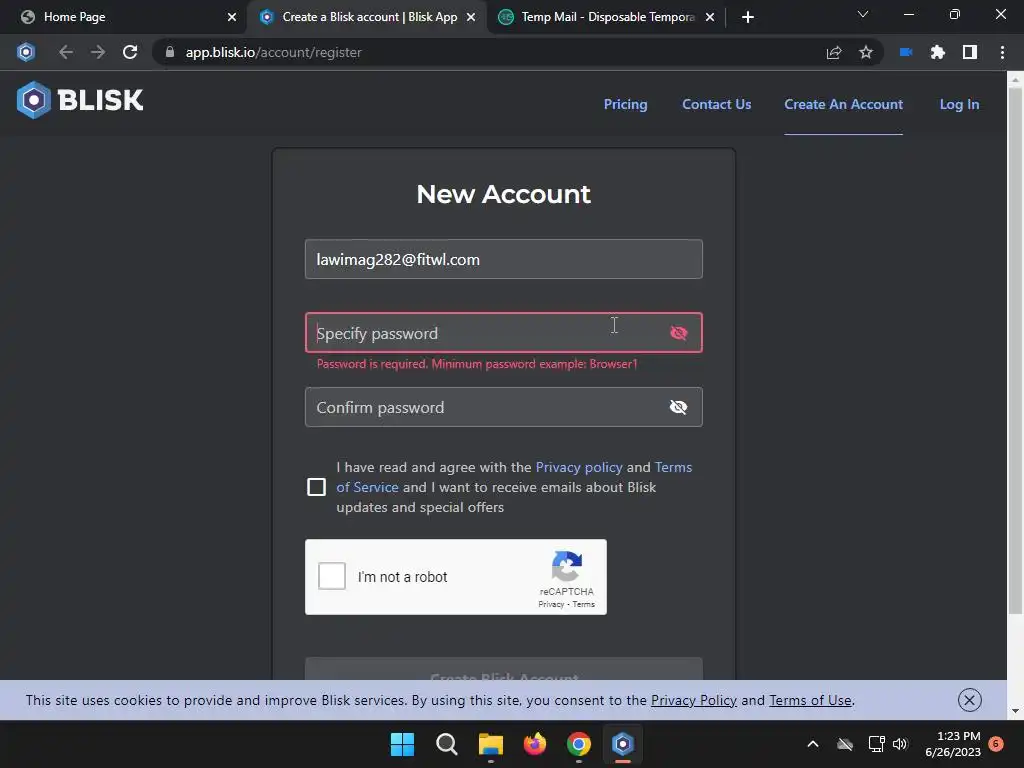Close the Create a Blisk account tab
This screenshot has height=768, width=1024.
pos(471,17)
